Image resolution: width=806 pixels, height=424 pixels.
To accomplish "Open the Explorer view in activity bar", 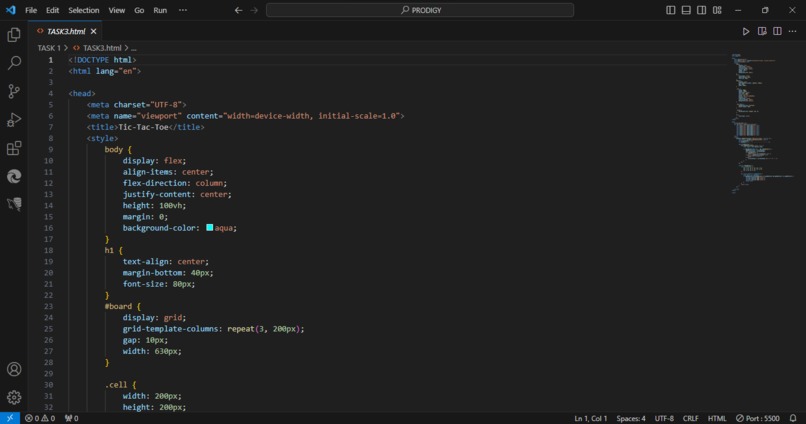I will [x=14, y=35].
